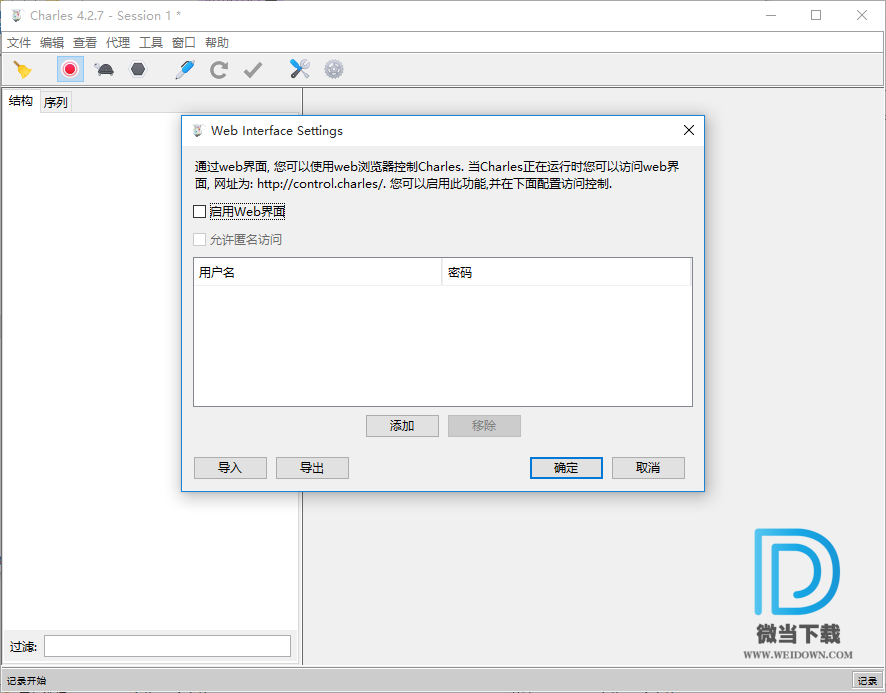This screenshot has width=886, height=693.
Task: Open the 窗口 menu
Action: (184, 42)
